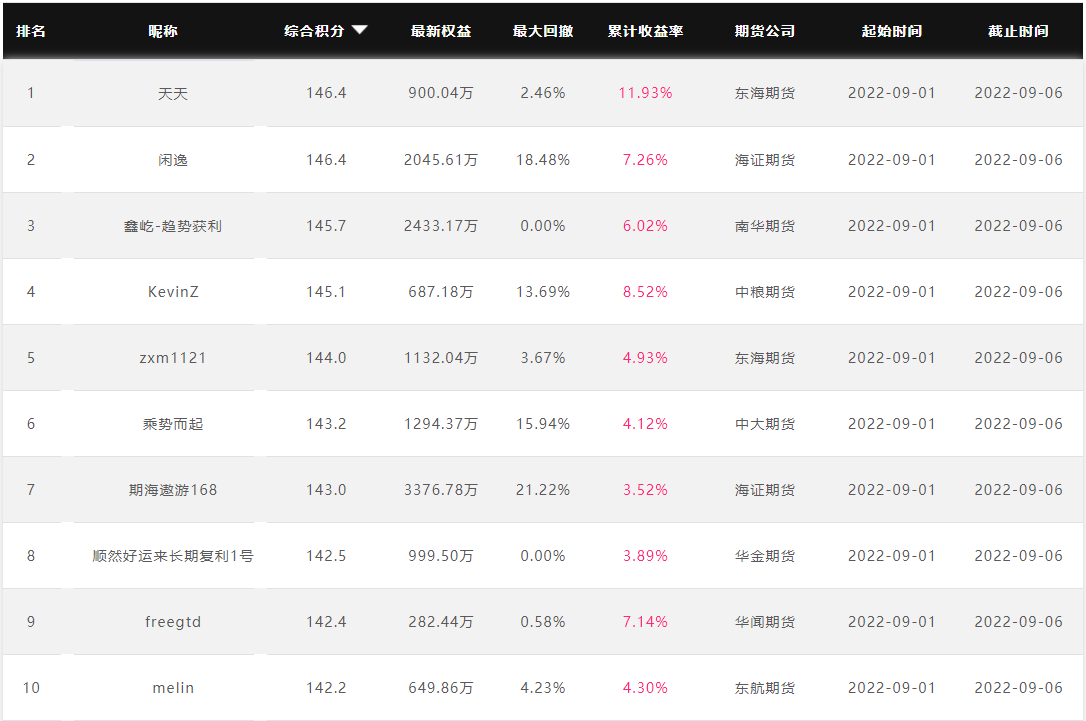Viewport: 1086px width, 721px height.
Task: Select nickname 闲逸 in rank 2
Action: [173, 160]
